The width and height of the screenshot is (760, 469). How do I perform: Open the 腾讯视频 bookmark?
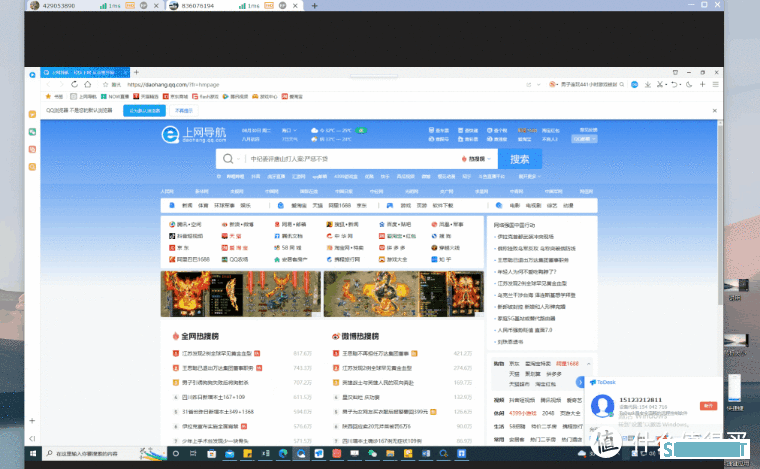235,96
